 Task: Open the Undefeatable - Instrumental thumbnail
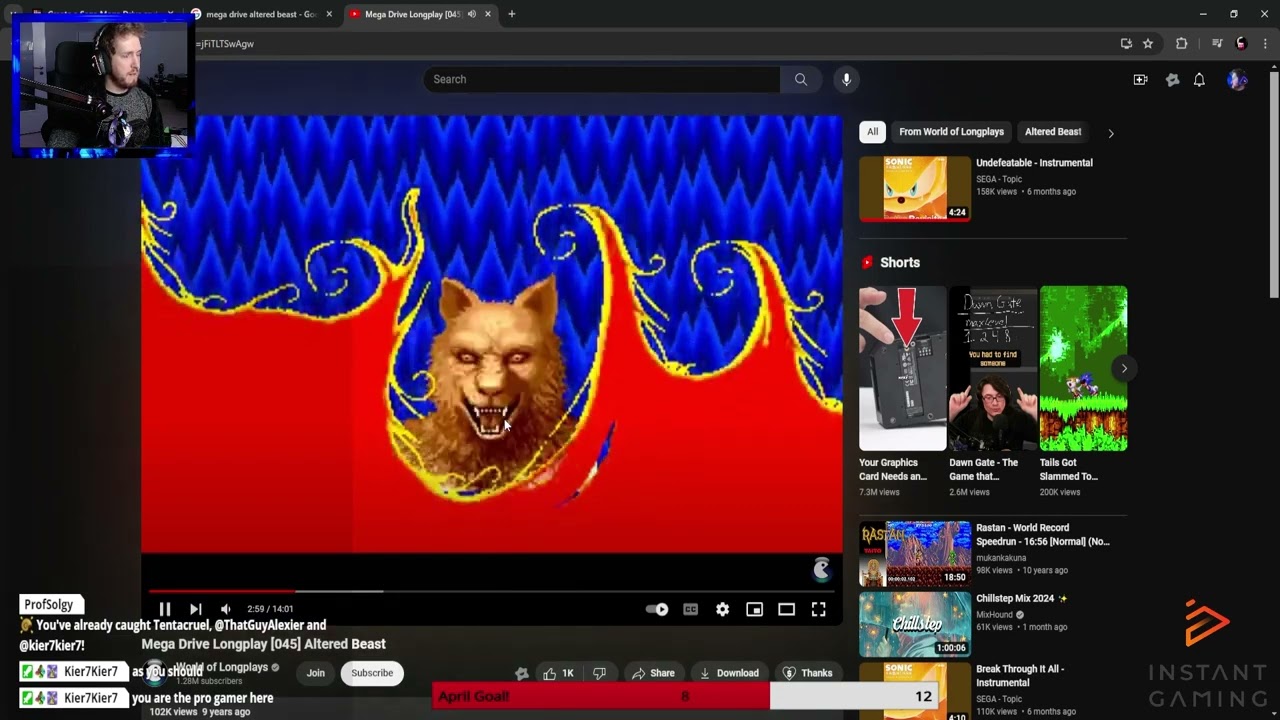[x=915, y=188]
